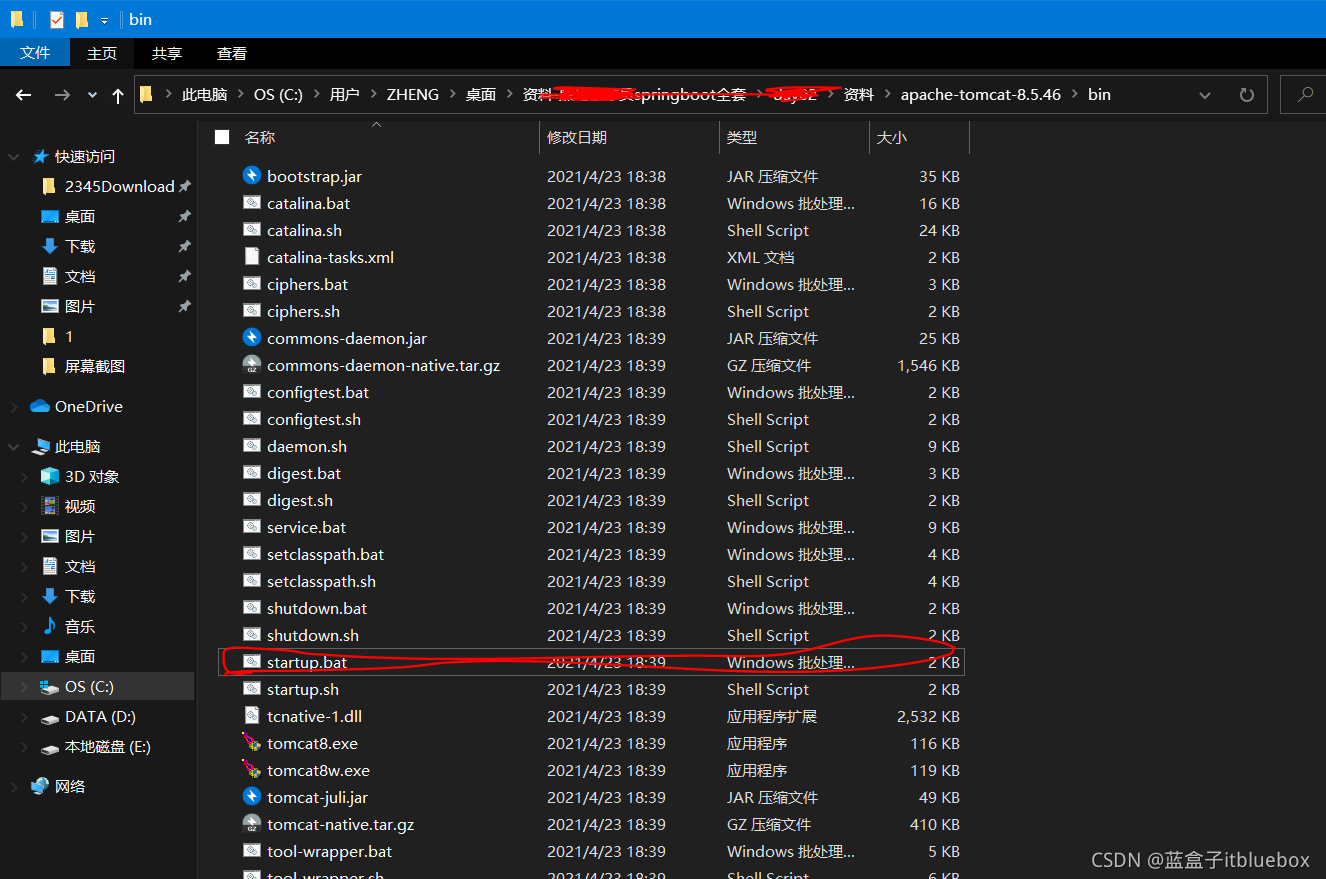Click the commons-daemon.jar file icon
This screenshot has height=879, width=1326.
click(x=252, y=338)
